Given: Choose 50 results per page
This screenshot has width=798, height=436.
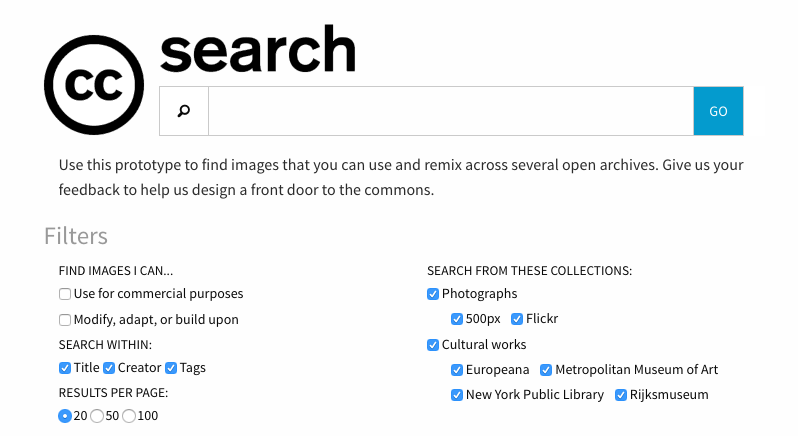Looking at the screenshot, I should tap(97, 416).
